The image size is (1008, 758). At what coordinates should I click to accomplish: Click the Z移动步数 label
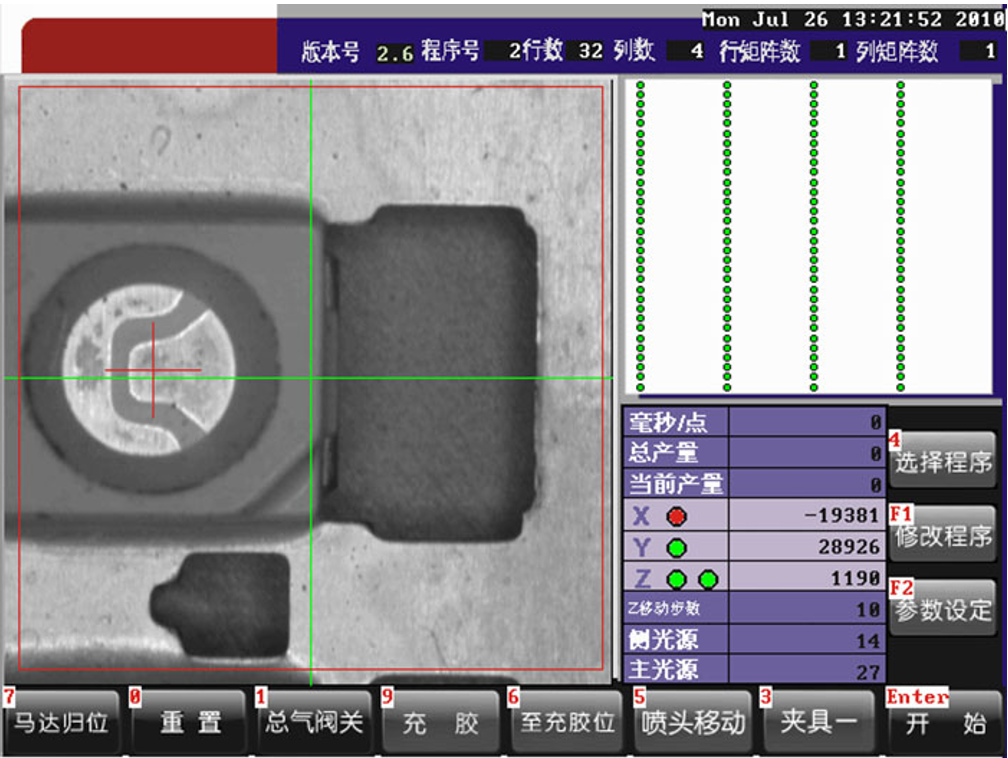coord(663,608)
